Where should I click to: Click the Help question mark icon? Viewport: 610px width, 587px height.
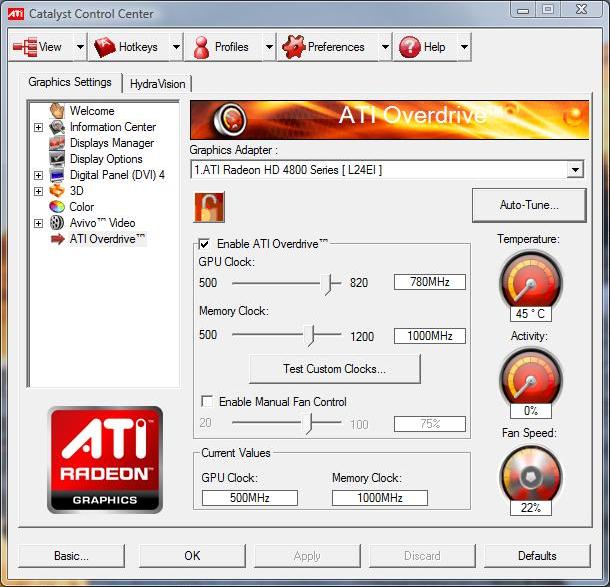point(410,47)
